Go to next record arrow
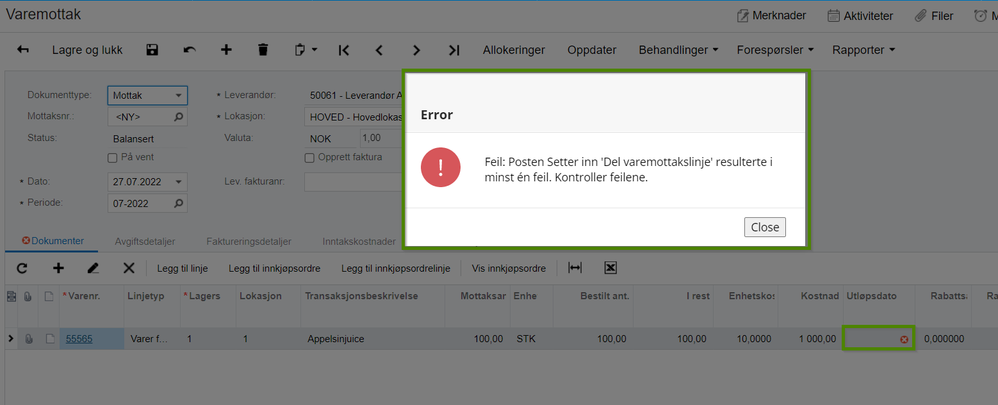The width and height of the screenshot is (998, 405). [x=416, y=50]
